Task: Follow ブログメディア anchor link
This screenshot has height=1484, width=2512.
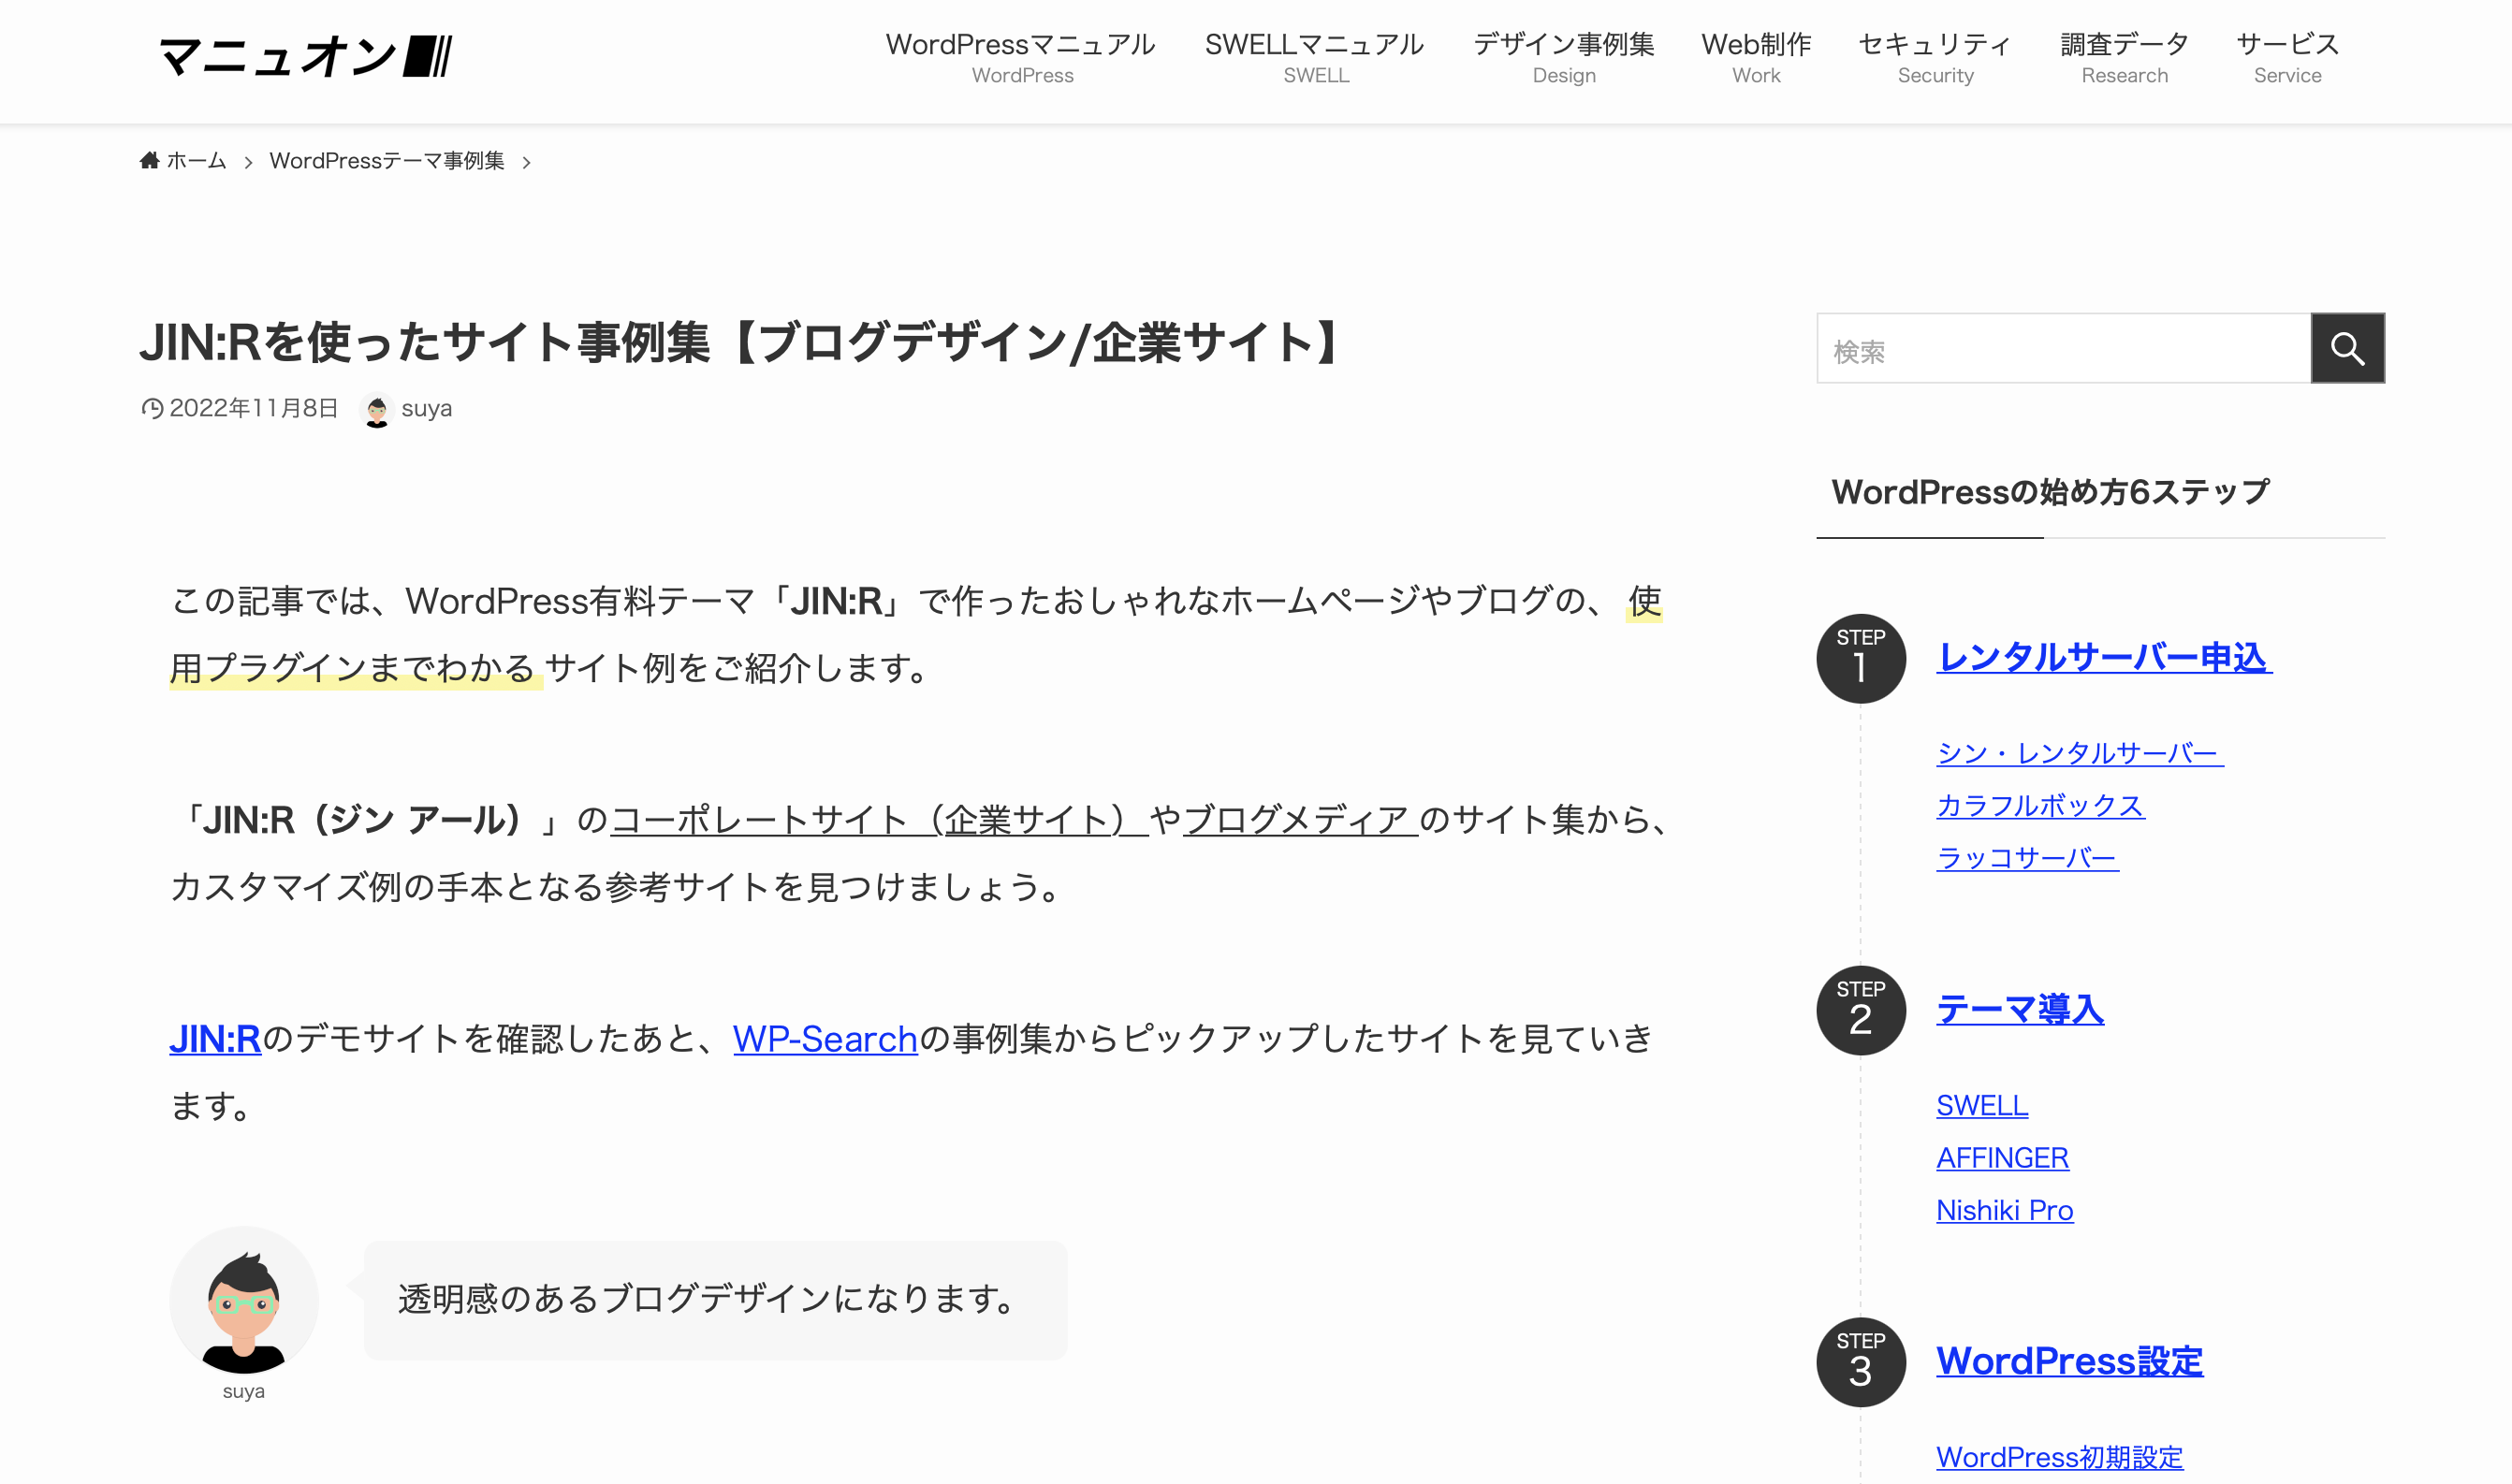Action: point(1300,820)
